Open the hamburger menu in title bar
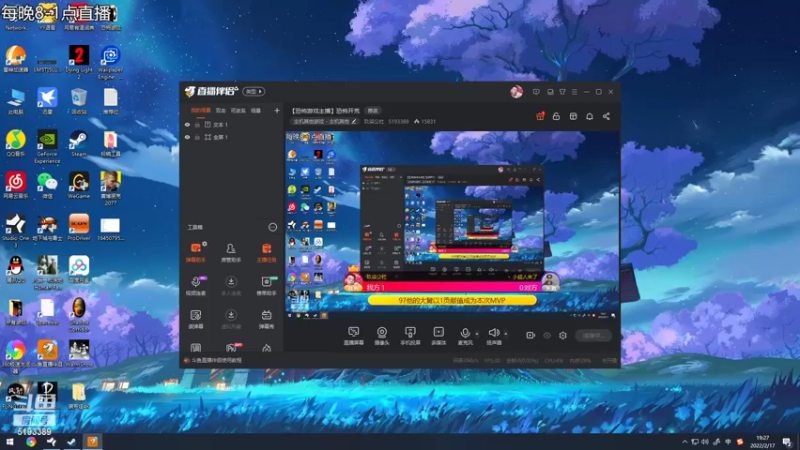Image resolution: width=800 pixels, height=450 pixels. click(x=574, y=92)
